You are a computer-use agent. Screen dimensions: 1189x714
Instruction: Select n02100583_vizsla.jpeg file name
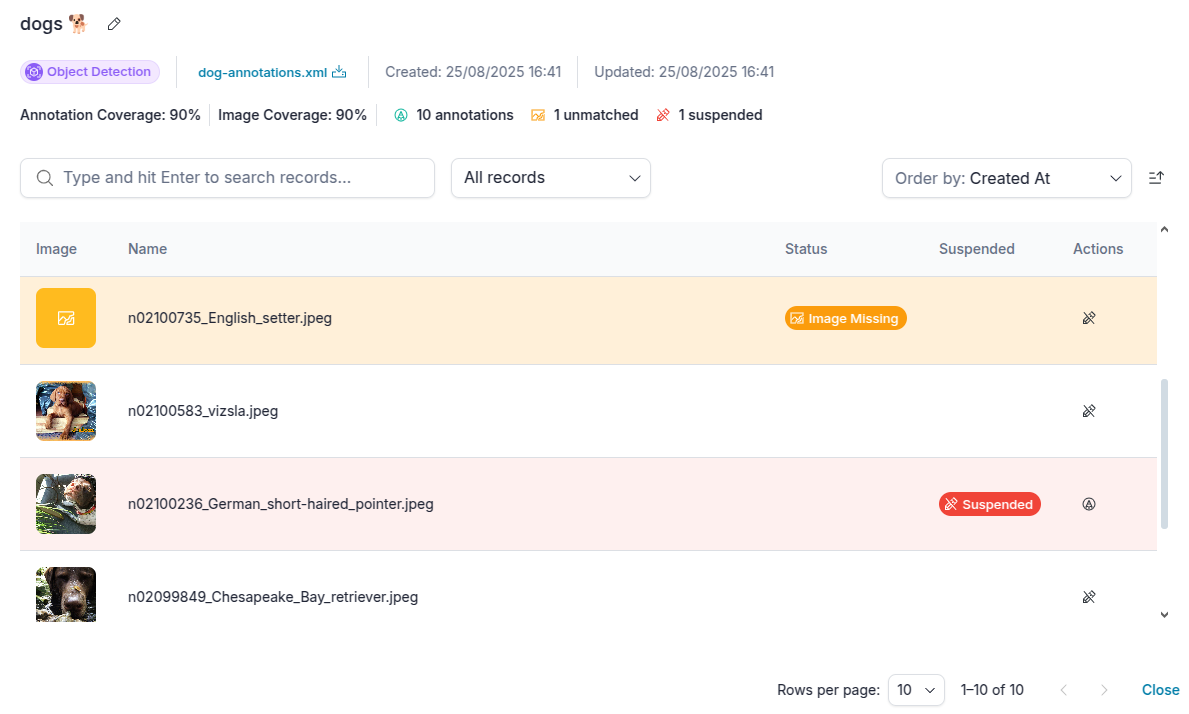203,411
